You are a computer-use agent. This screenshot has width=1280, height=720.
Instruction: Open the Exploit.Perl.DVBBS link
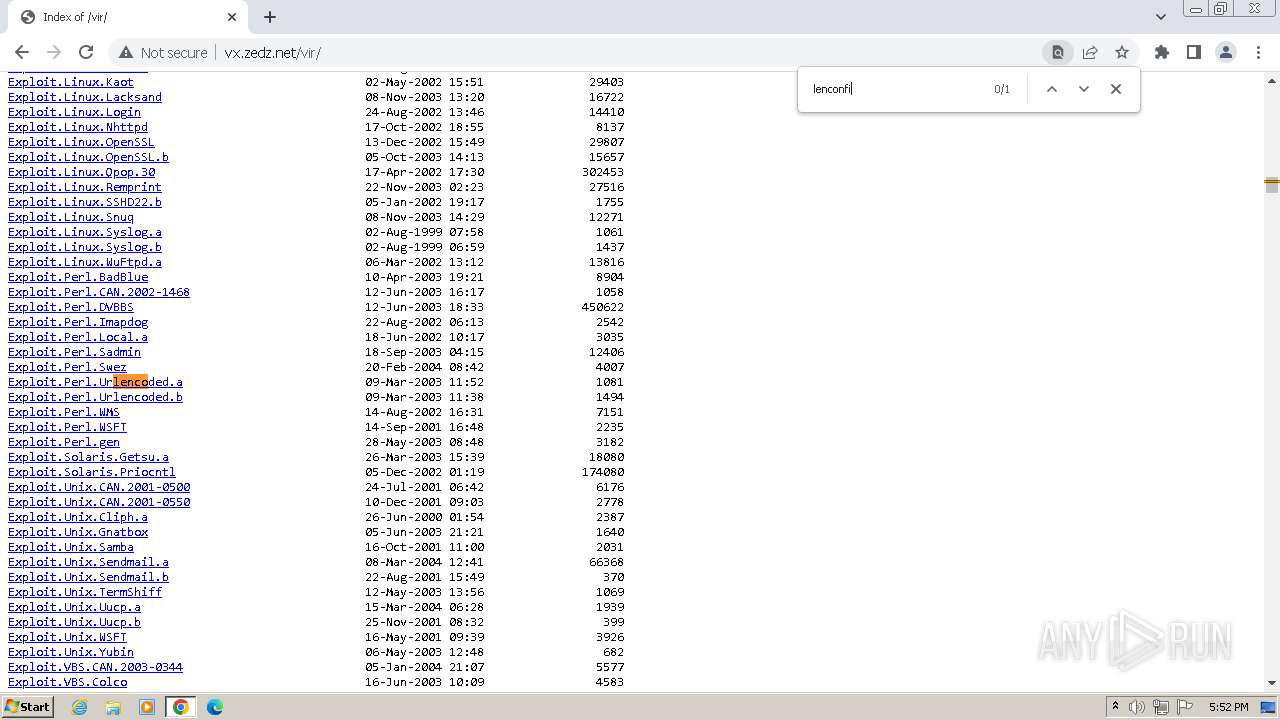pos(71,307)
